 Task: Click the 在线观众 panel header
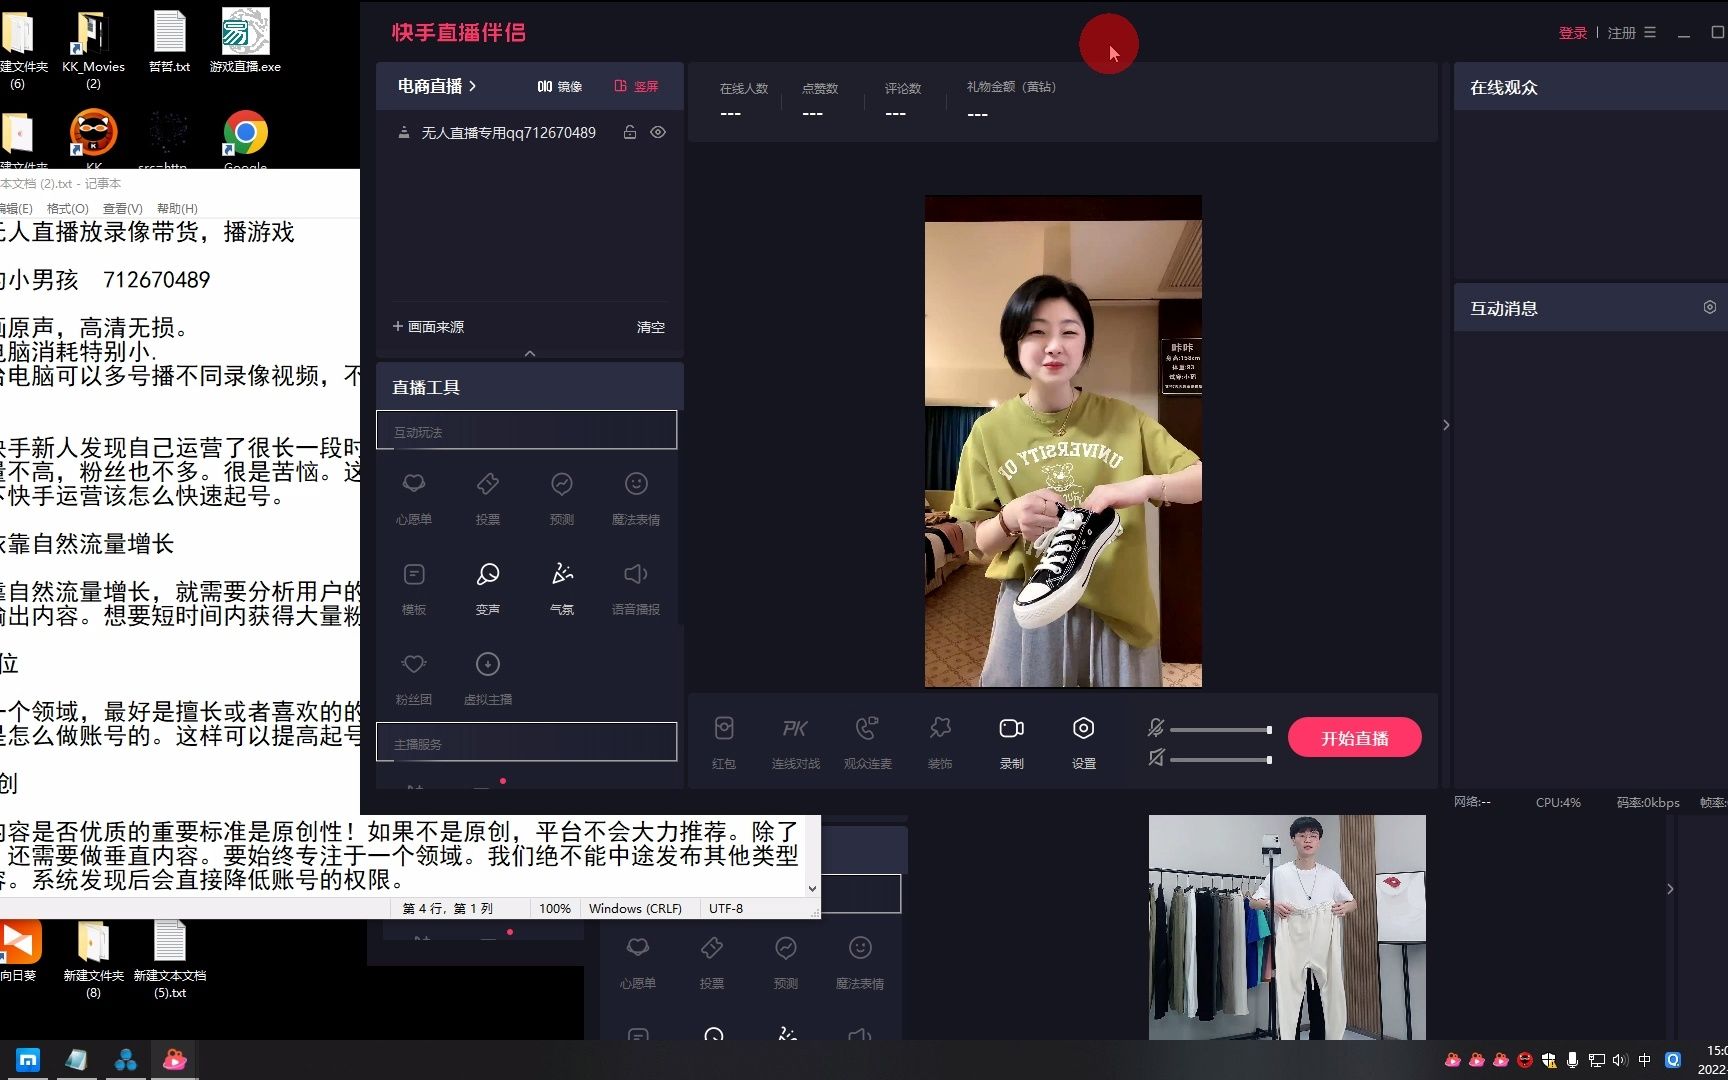[x=1590, y=87]
